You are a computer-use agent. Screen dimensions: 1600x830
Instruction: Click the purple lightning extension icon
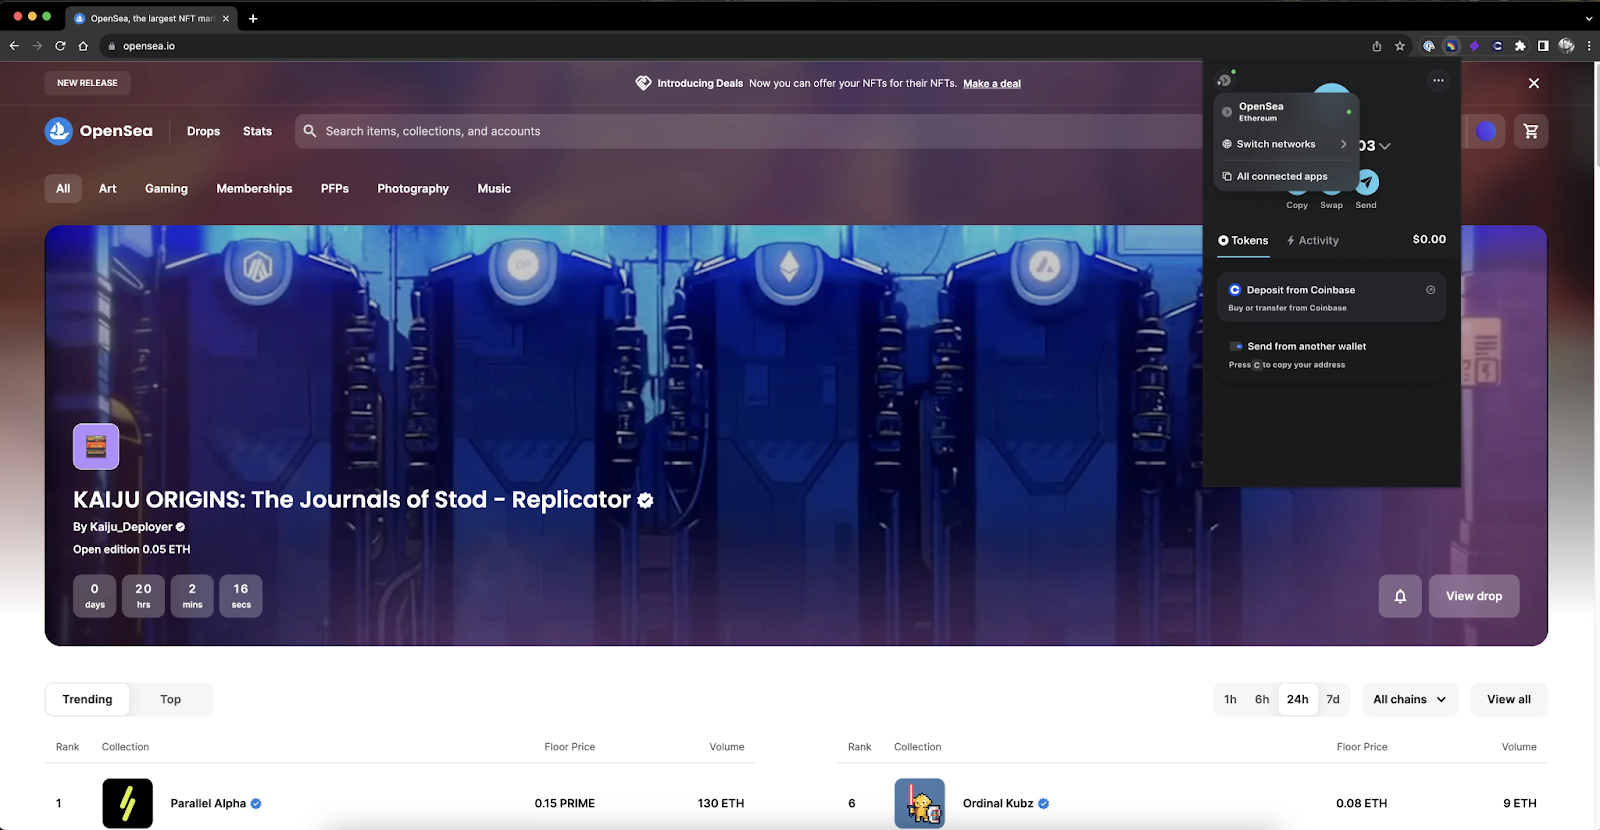pyautogui.click(x=1474, y=46)
